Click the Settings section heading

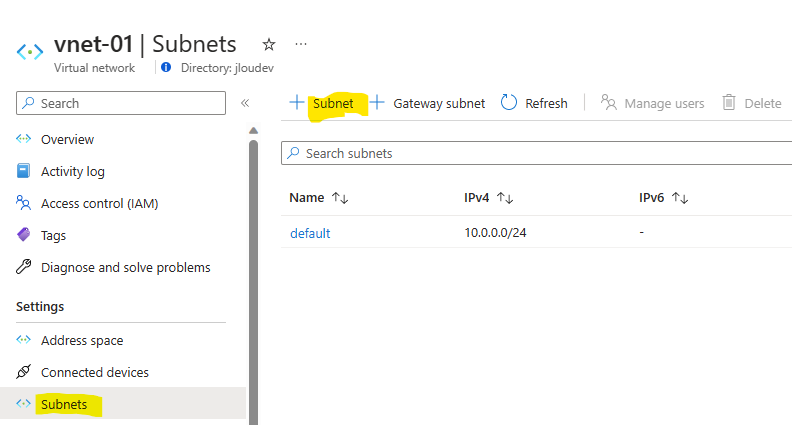pos(40,307)
